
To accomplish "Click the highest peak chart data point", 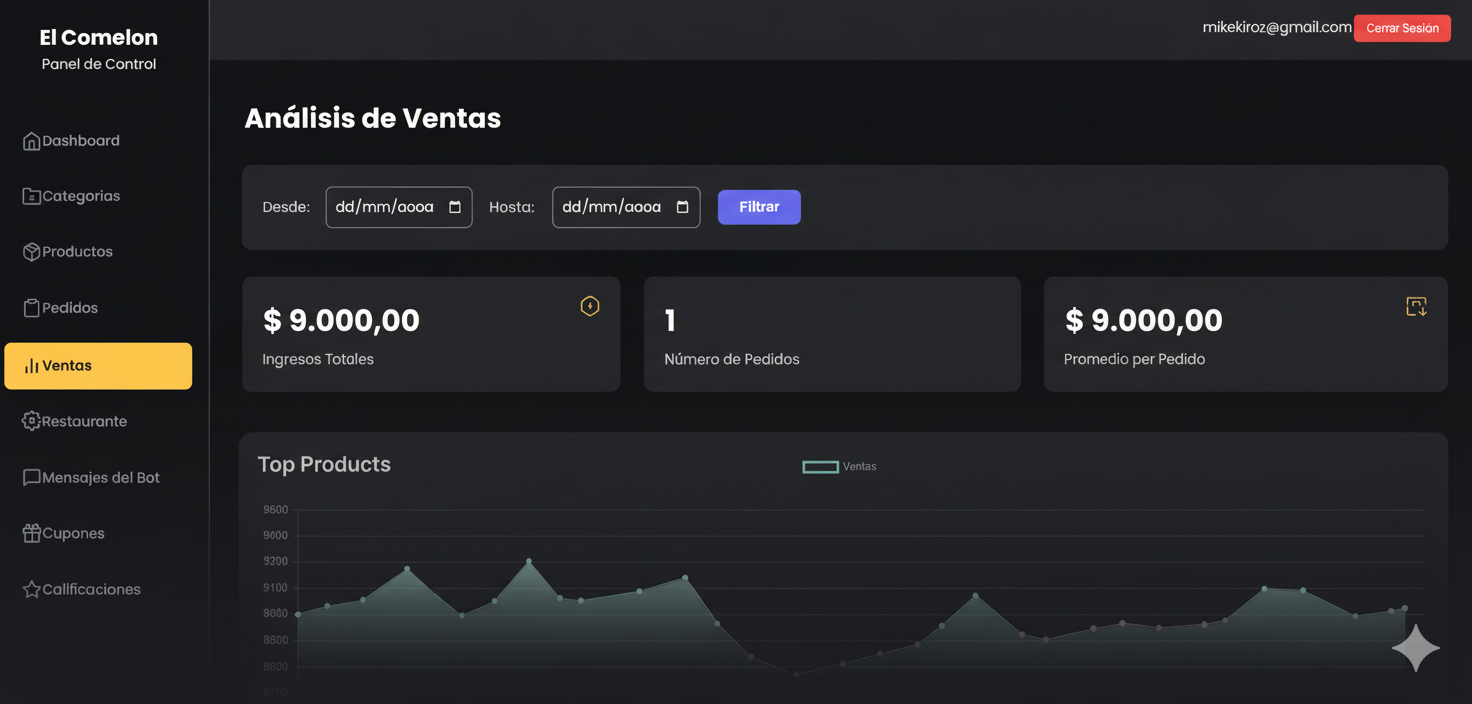I will [x=529, y=561].
